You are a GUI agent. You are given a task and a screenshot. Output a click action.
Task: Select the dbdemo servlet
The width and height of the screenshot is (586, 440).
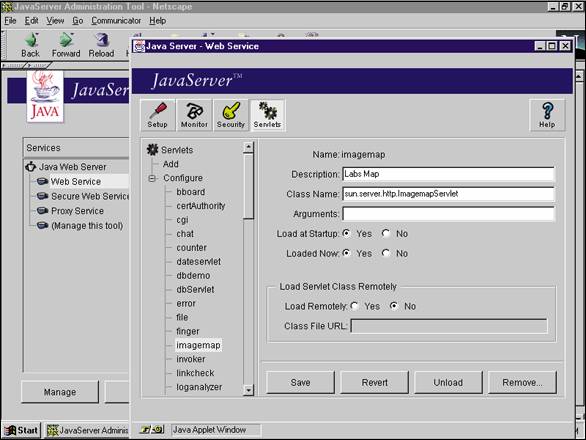tap(193, 276)
